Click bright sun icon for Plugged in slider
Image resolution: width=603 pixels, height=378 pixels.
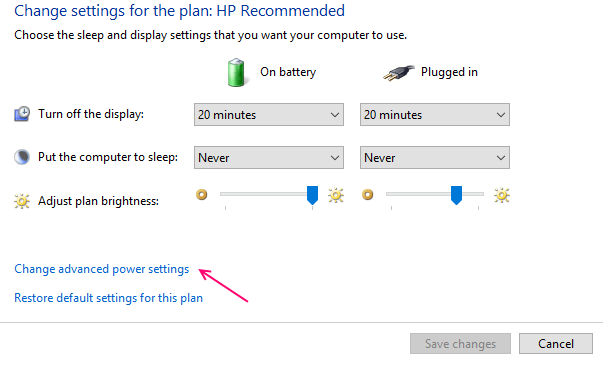coord(502,195)
